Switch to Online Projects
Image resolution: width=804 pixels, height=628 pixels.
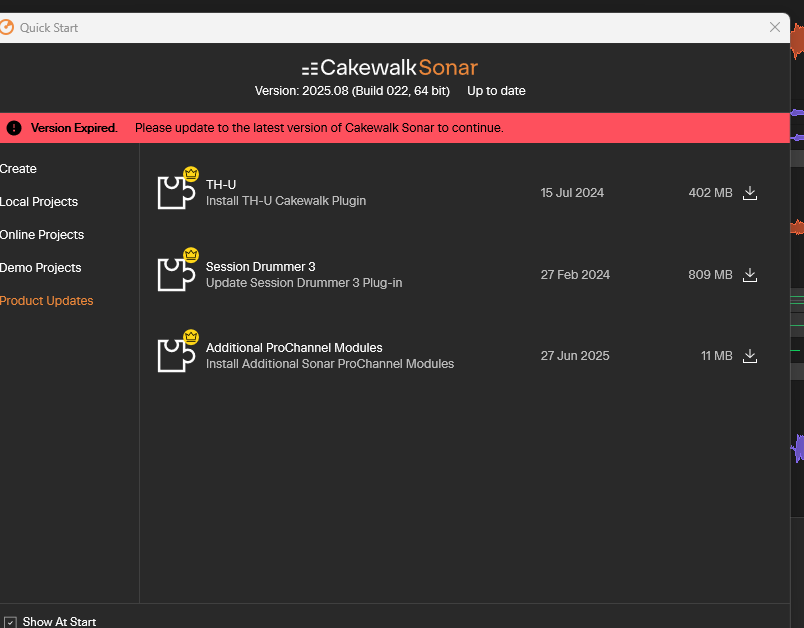(42, 234)
